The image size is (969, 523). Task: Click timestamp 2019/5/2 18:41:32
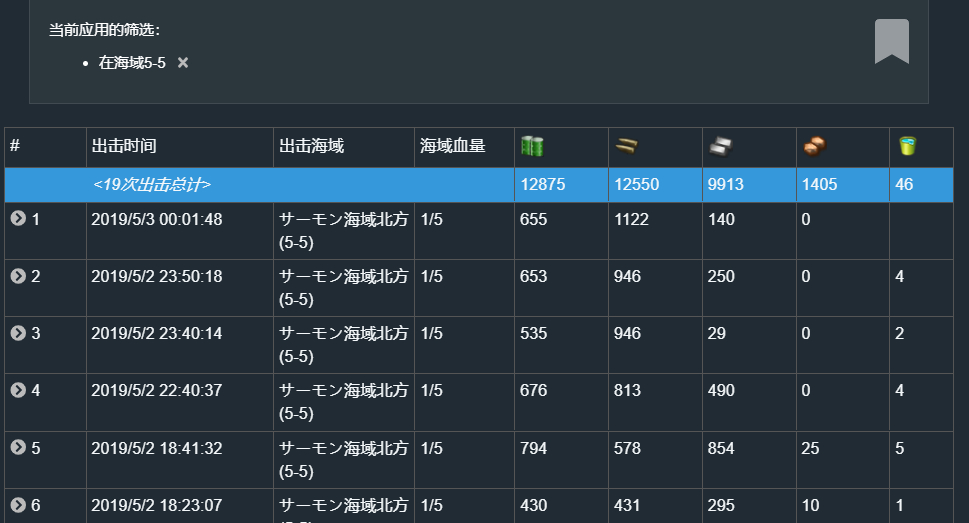coord(156,448)
